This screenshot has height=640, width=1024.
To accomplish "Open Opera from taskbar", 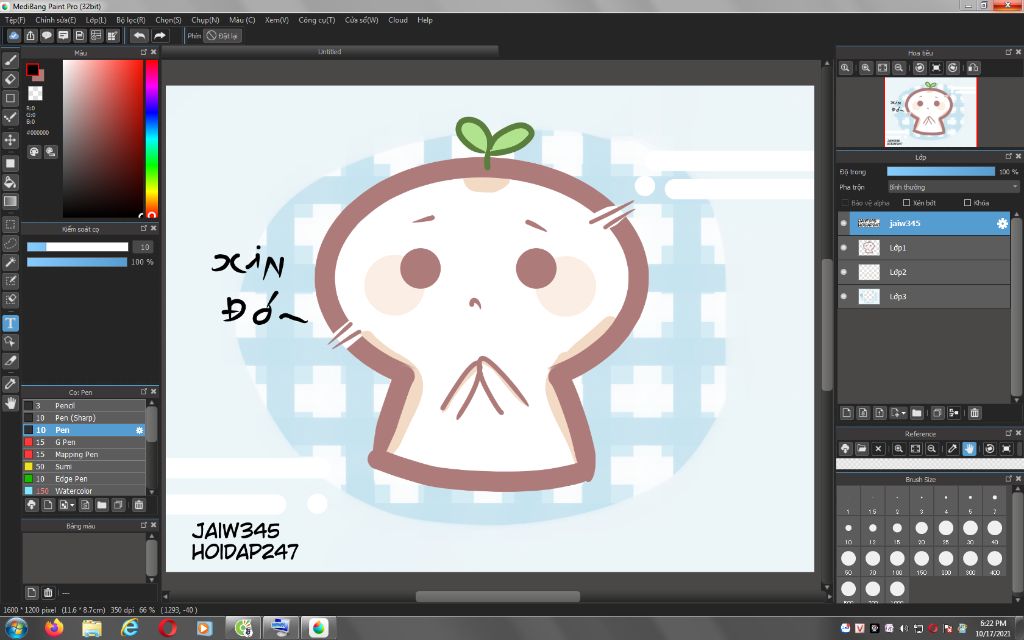I will click(x=168, y=628).
